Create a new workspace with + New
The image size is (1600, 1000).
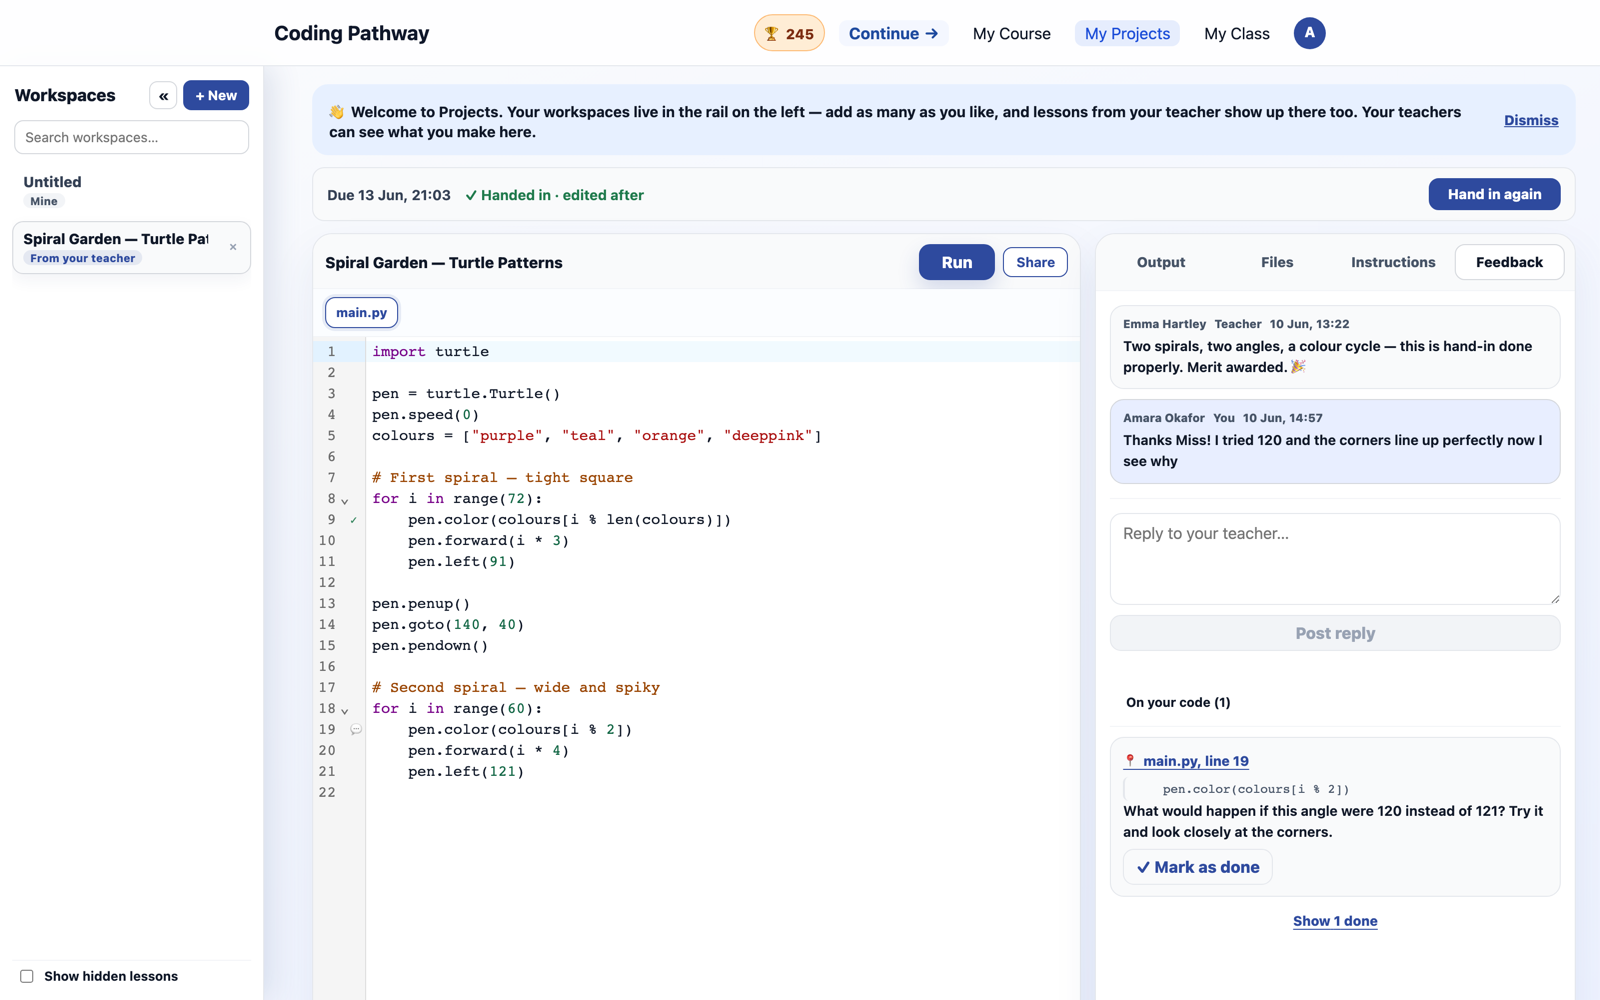(x=216, y=96)
